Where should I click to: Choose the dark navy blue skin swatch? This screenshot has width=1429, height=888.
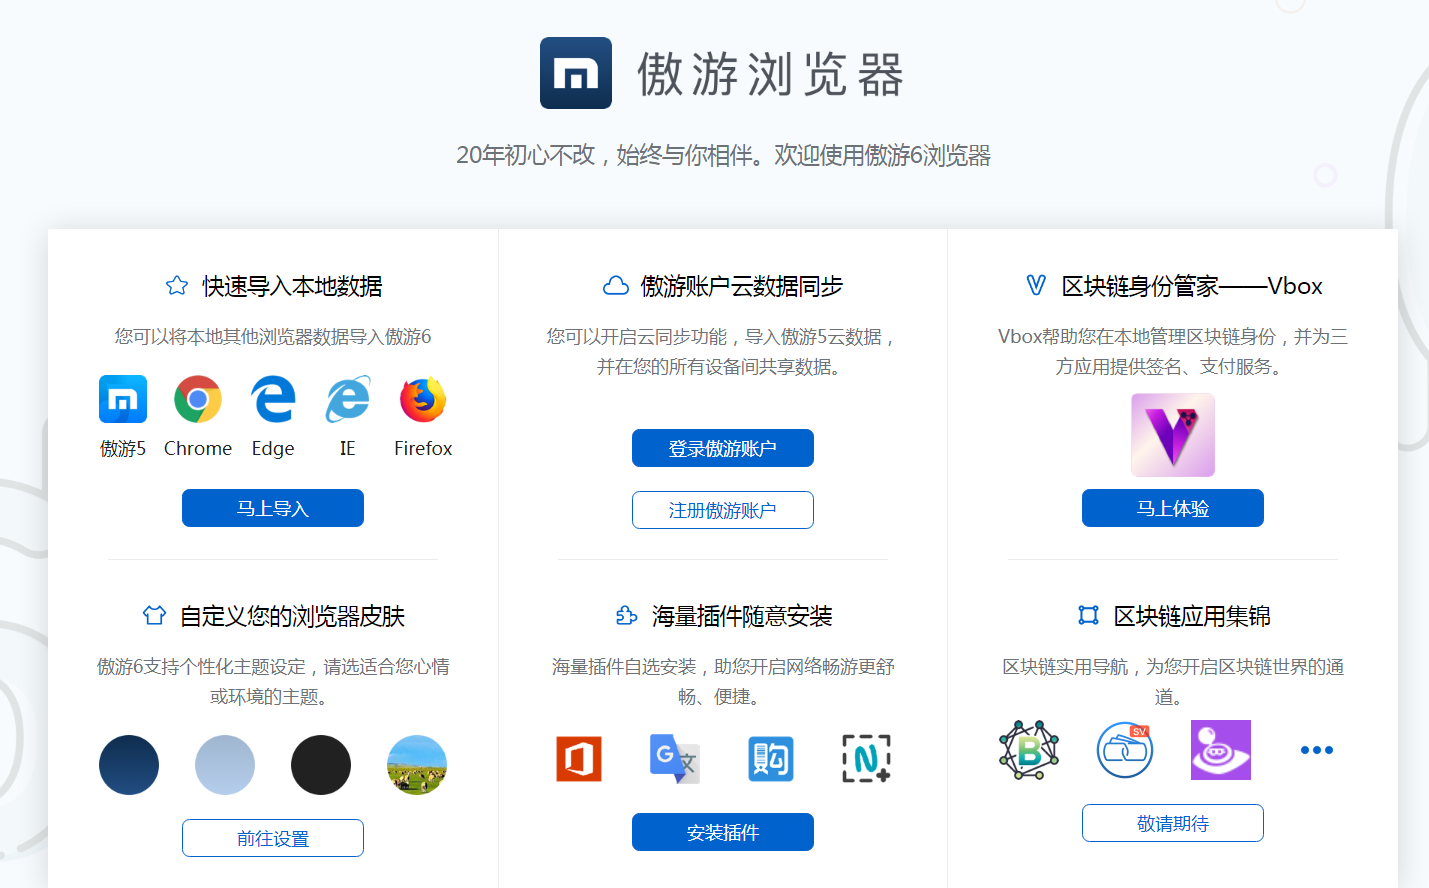coord(129,765)
